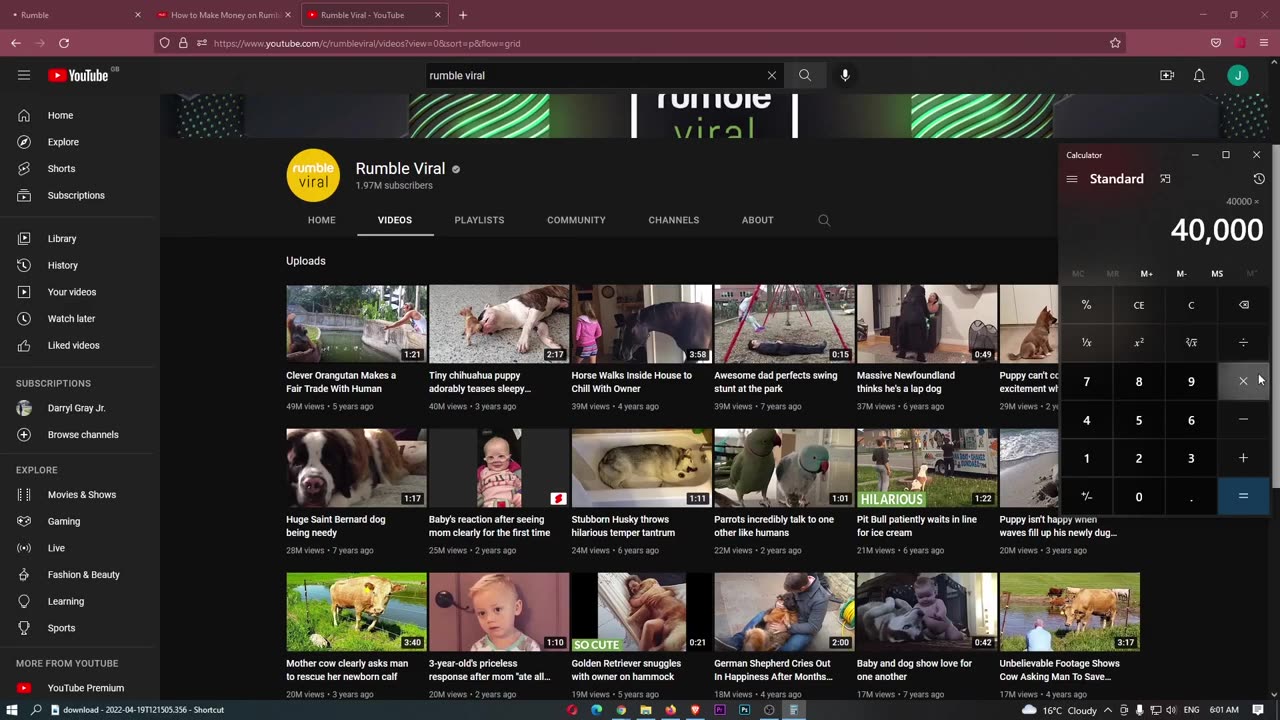Click the calculator M+ memory button
Image resolution: width=1280 pixels, height=720 pixels.
pyautogui.click(x=1147, y=274)
